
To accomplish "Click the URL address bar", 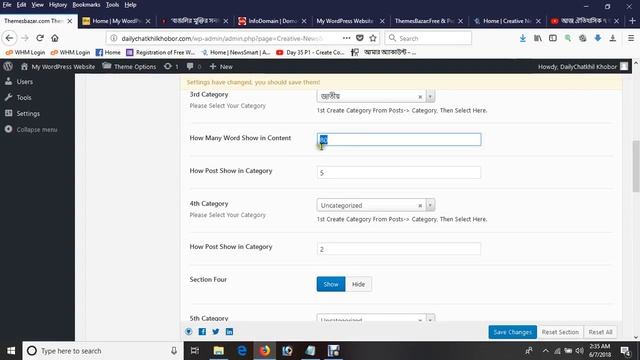I will [229, 38].
